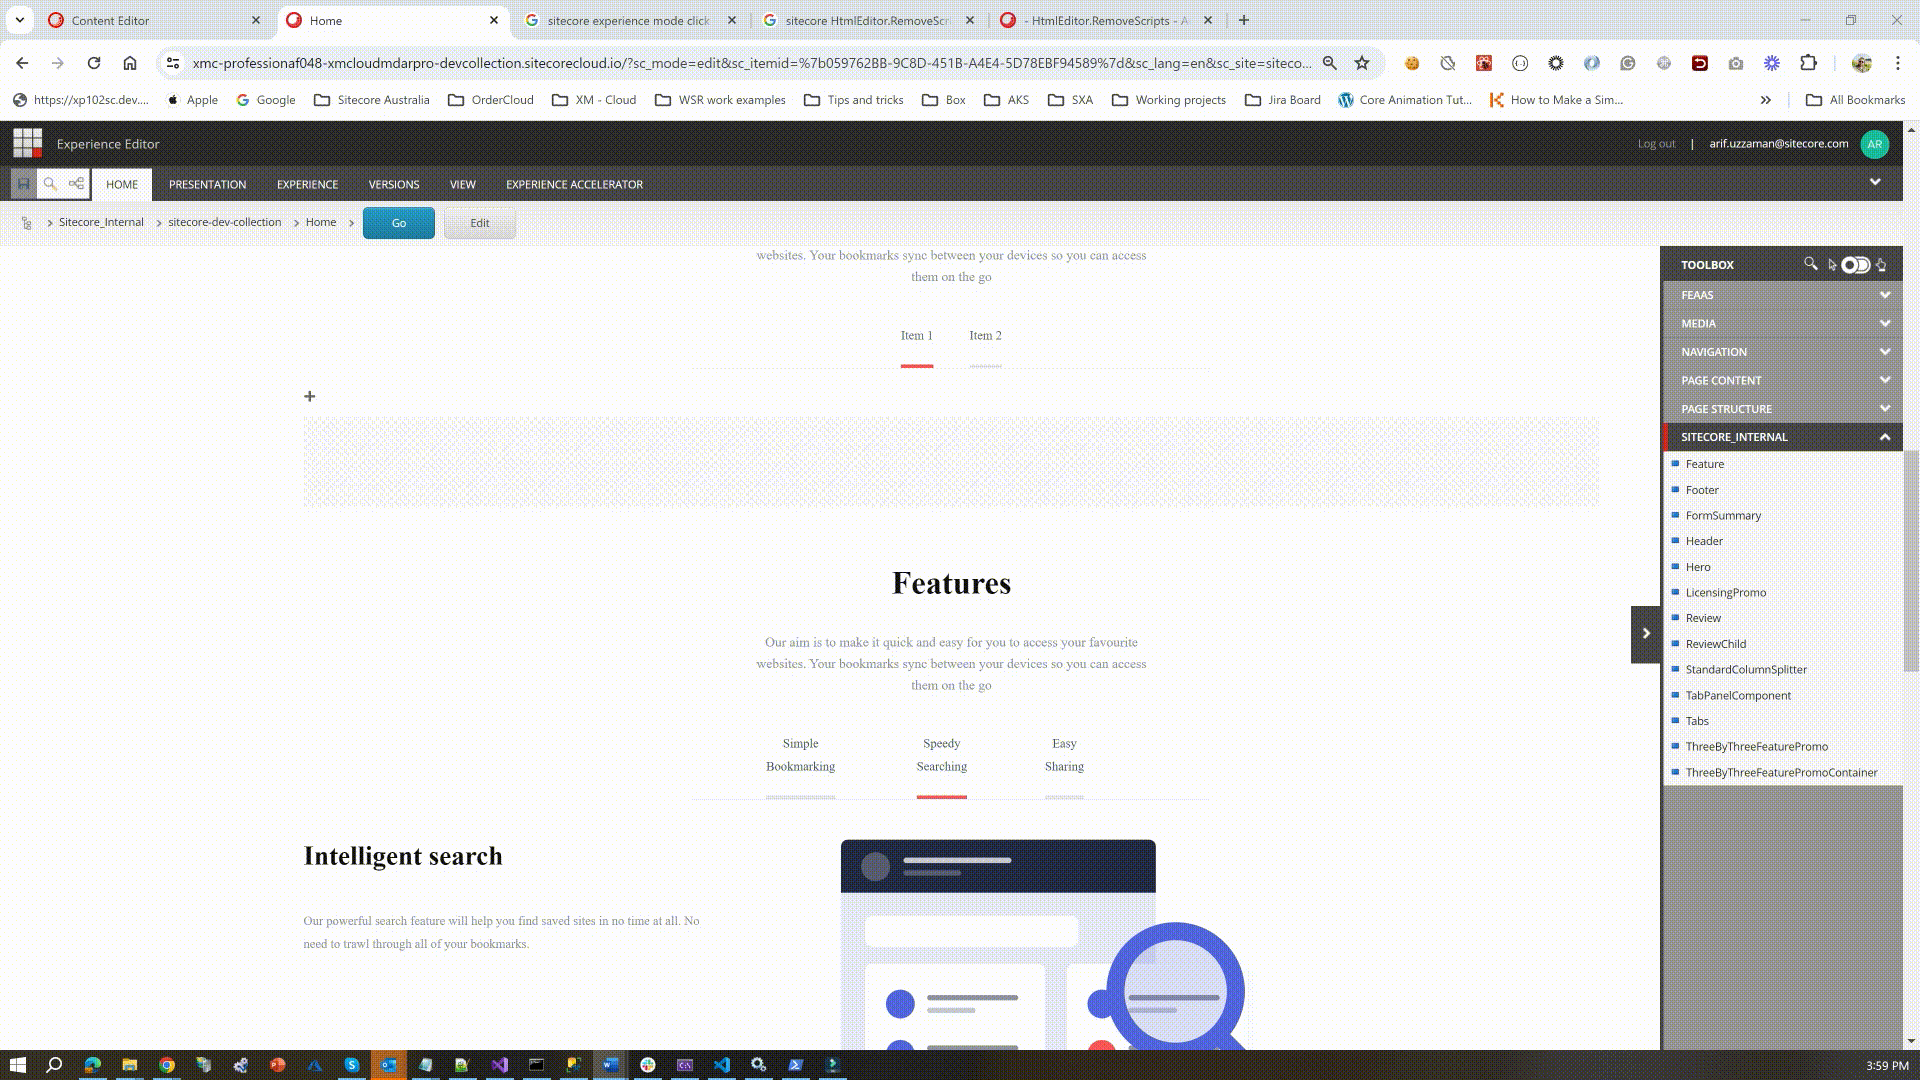This screenshot has height=1080, width=1920.
Task: Select the Hero component in the Toolbox list
Action: point(1697,566)
